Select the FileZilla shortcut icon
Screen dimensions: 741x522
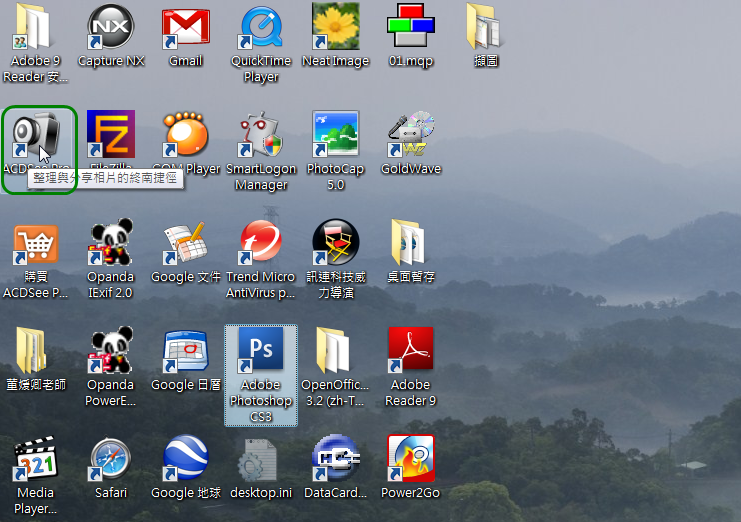pyautogui.click(x=111, y=134)
